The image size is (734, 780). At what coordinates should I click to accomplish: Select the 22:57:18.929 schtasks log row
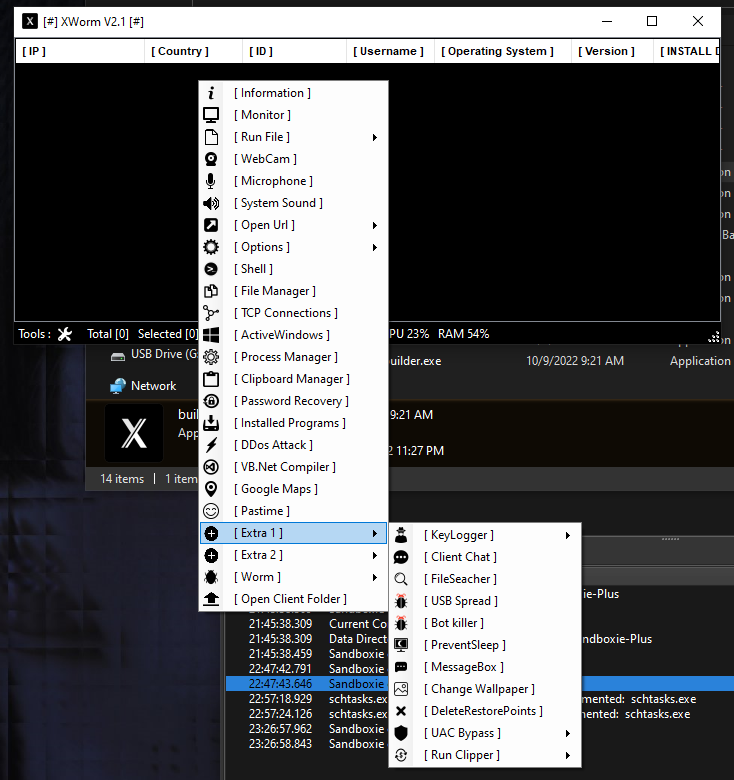click(480, 699)
